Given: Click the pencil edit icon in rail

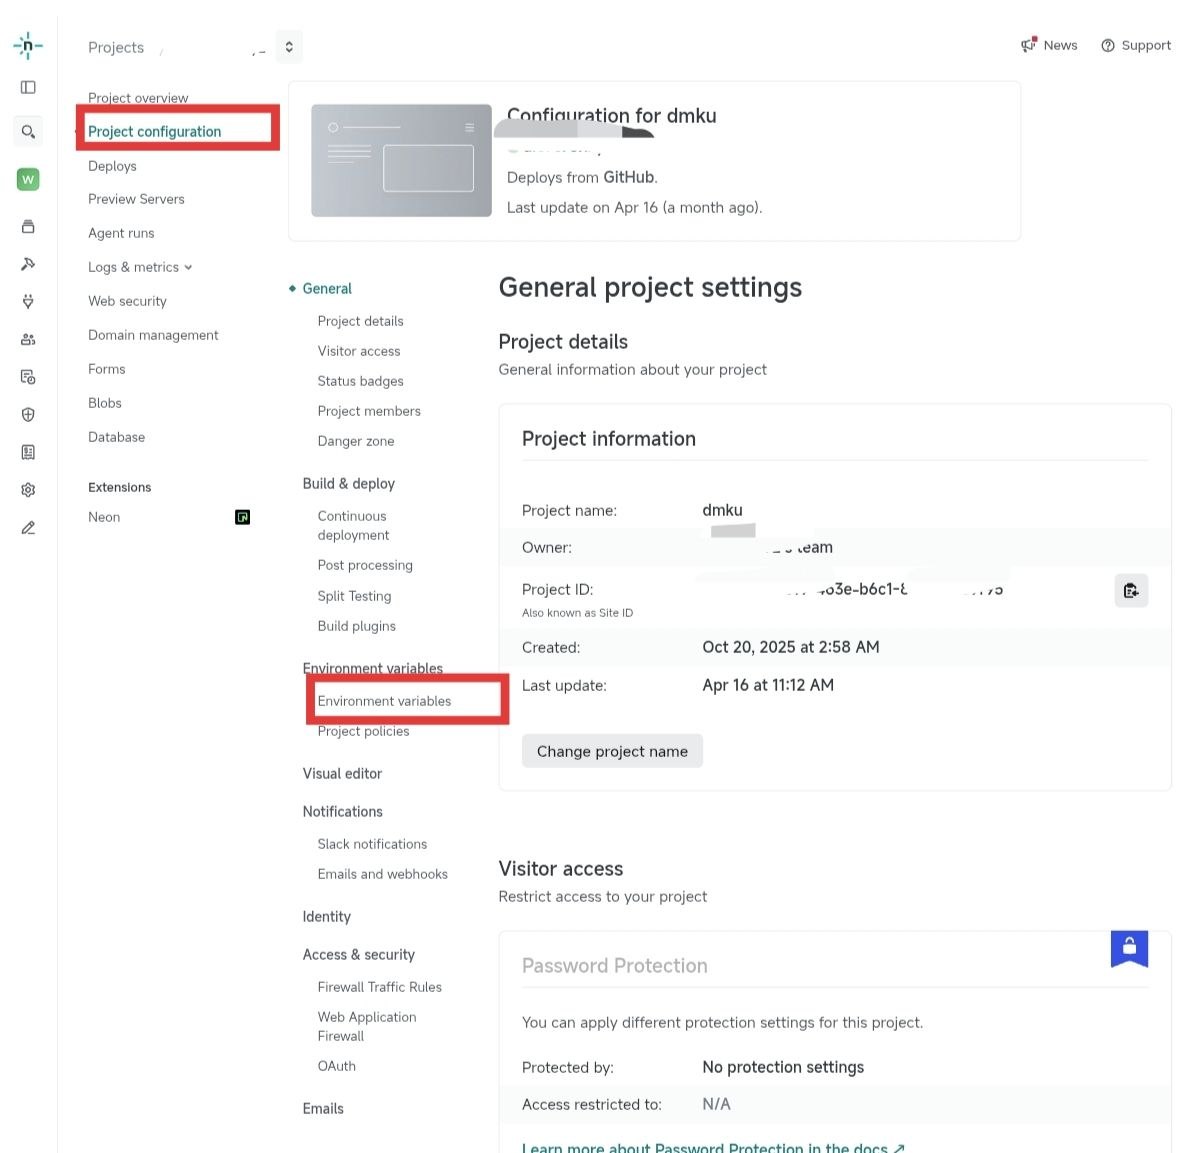Looking at the screenshot, I should coord(28,528).
